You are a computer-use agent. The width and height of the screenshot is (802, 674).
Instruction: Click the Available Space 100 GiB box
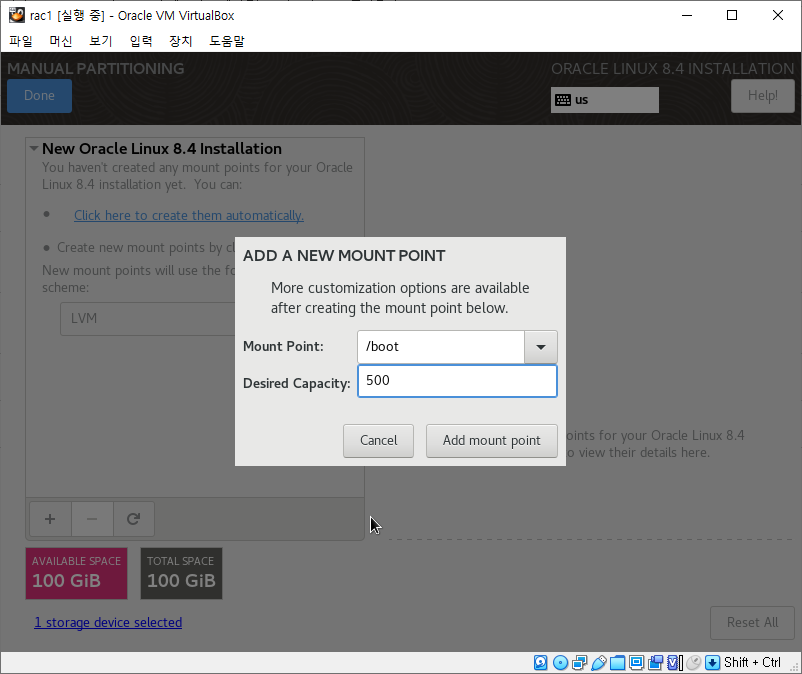click(77, 573)
